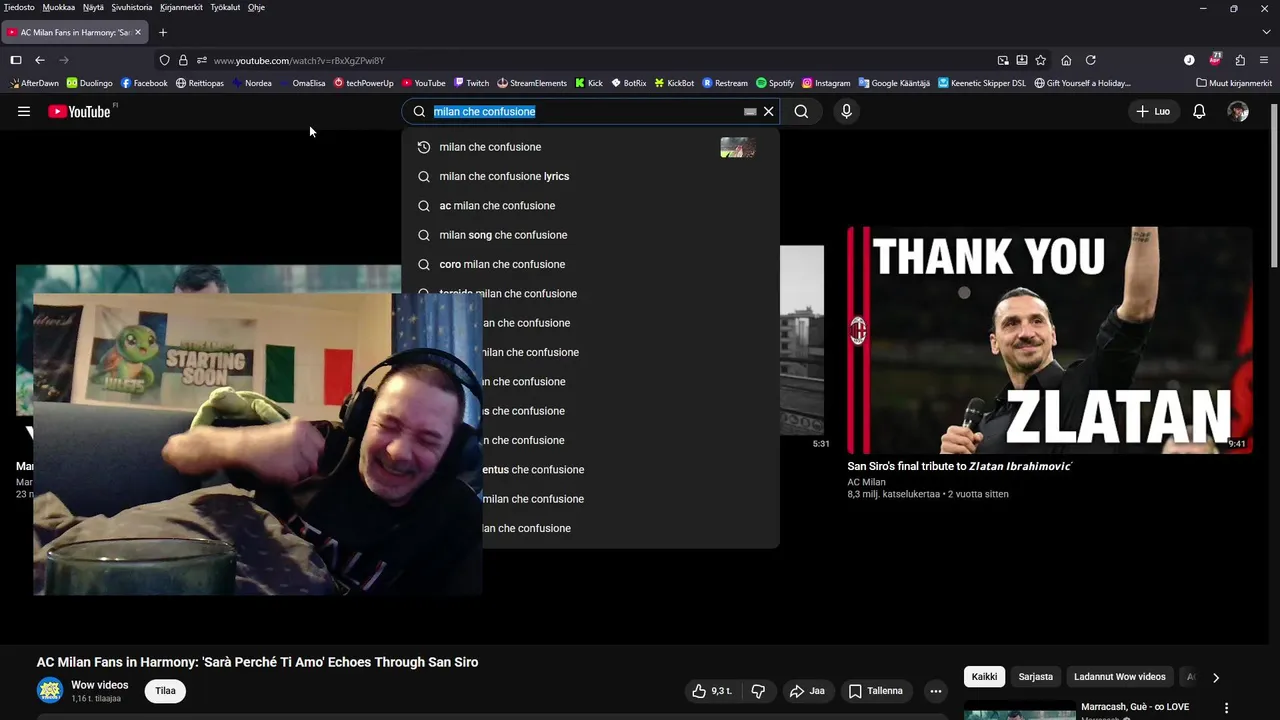Screen dimensions: 1280x720
Task: Go to browser home page icon
Action: 1066,60
